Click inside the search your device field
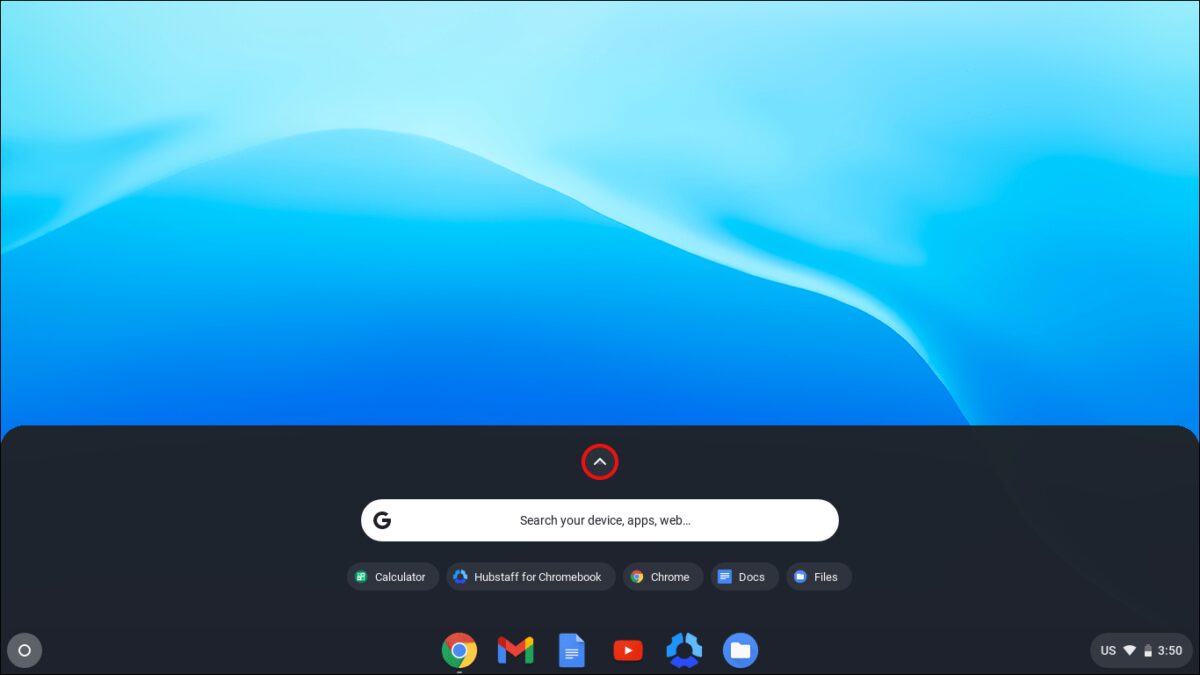Screen dimensions: 1200x675 point(600,520)
